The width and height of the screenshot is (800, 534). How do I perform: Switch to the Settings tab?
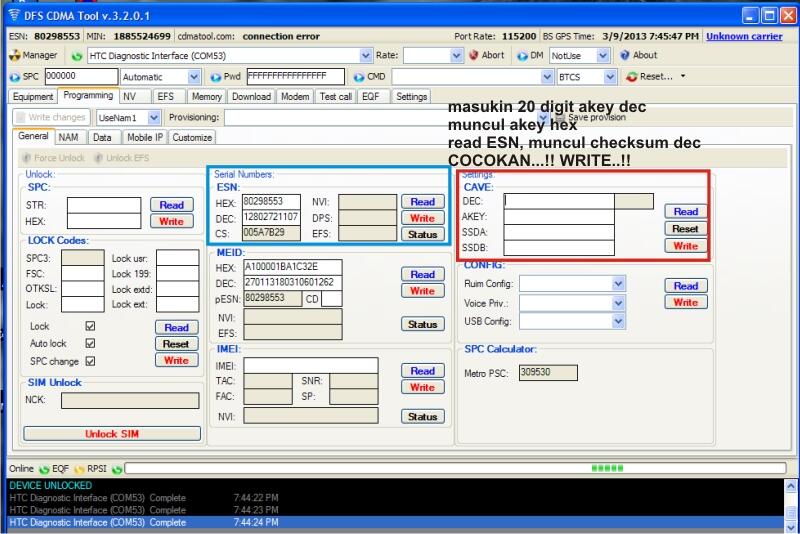(x=411, y=97)
